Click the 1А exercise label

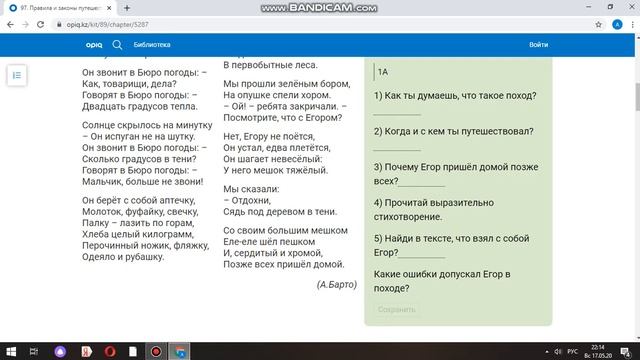[383, 72]
